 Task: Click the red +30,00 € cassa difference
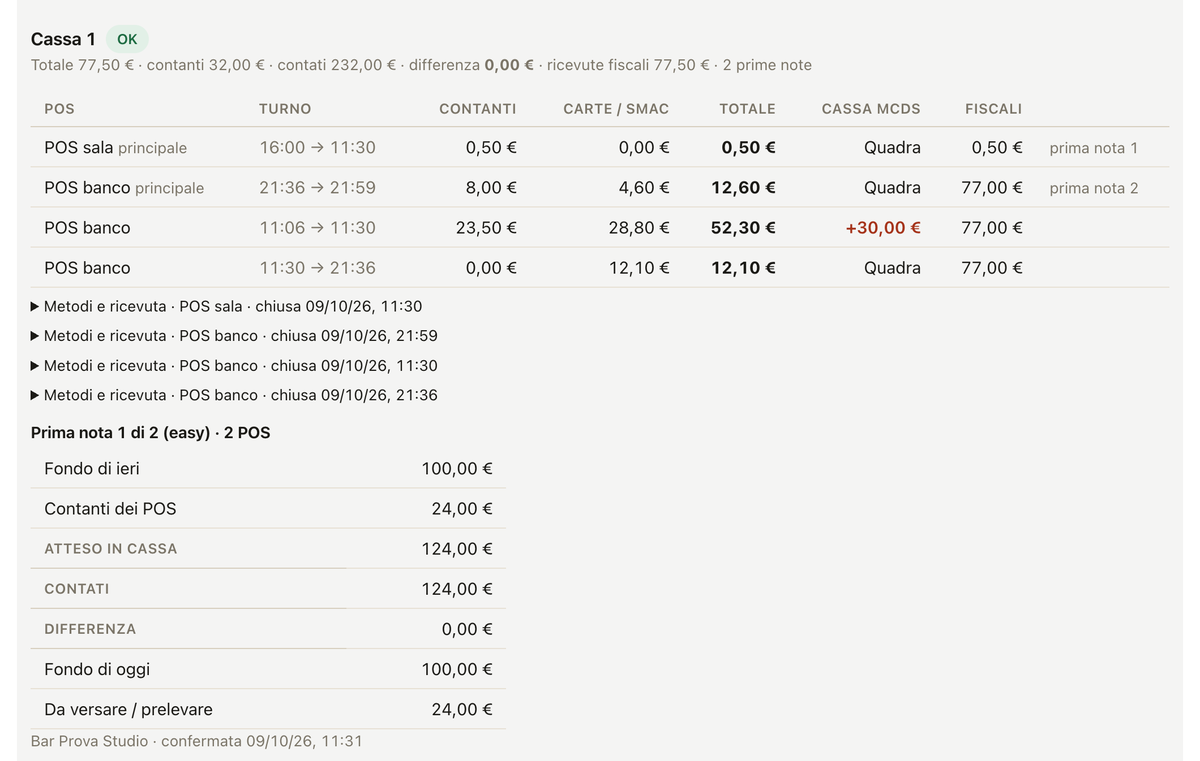[x=883, y=228]
